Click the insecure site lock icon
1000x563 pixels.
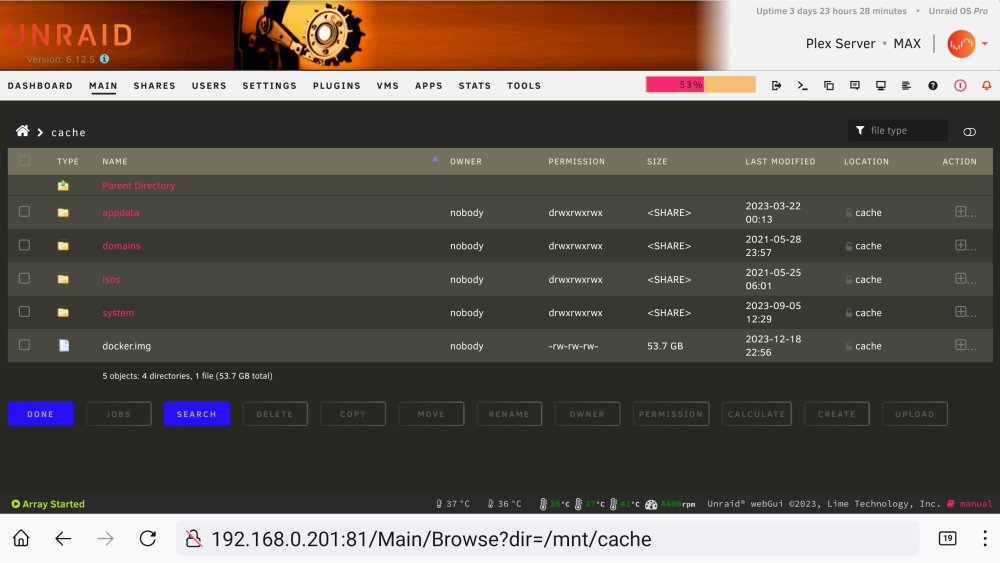point(193,539)
